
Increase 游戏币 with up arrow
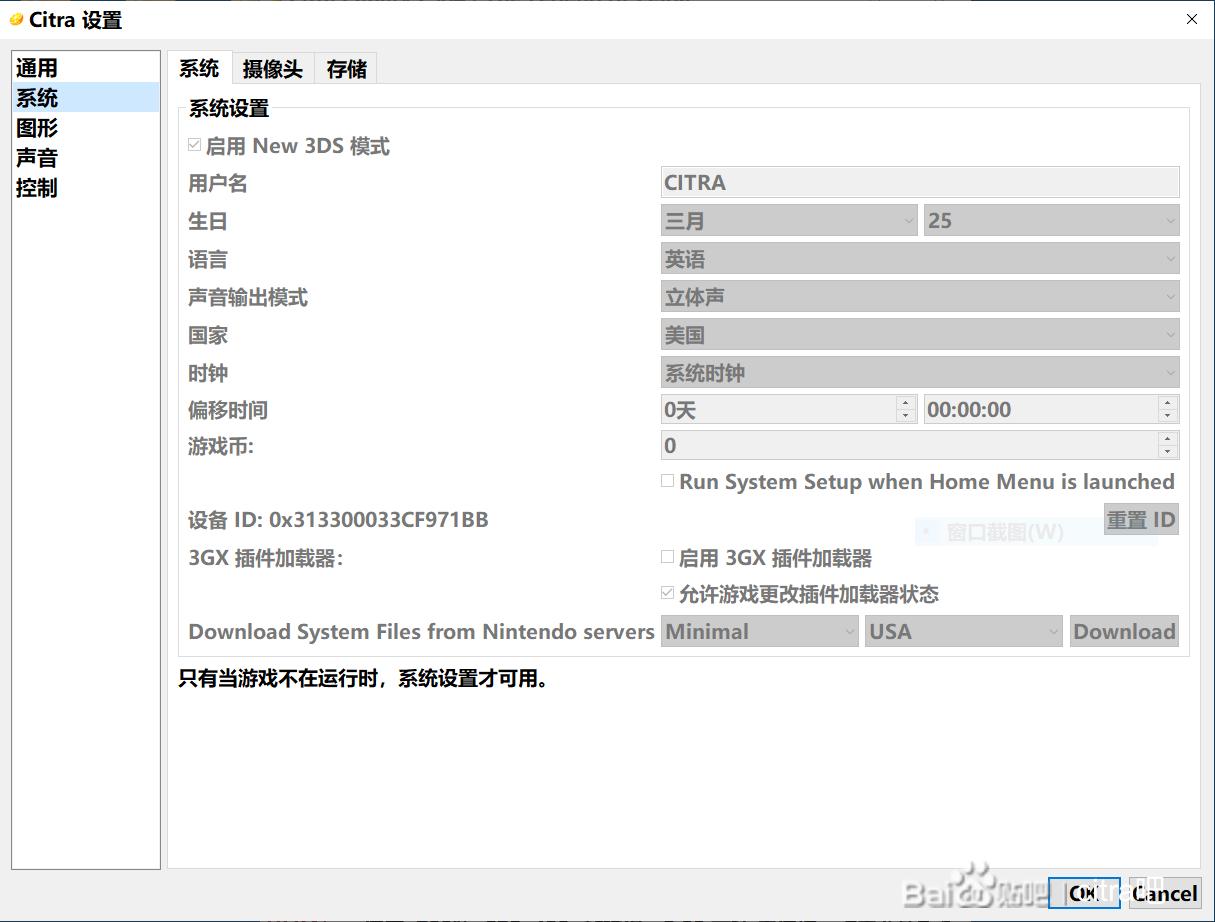tap(1168, 438)
